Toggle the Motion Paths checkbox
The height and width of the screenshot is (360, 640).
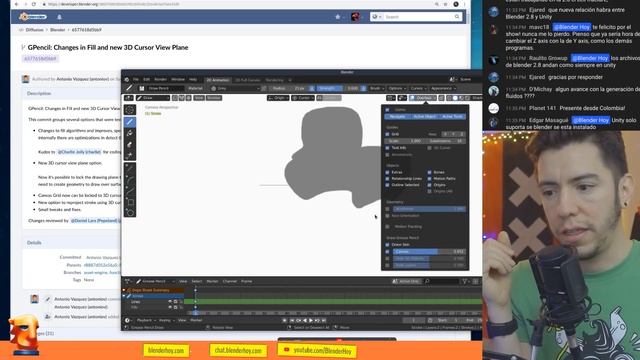[x=430, y=179]
